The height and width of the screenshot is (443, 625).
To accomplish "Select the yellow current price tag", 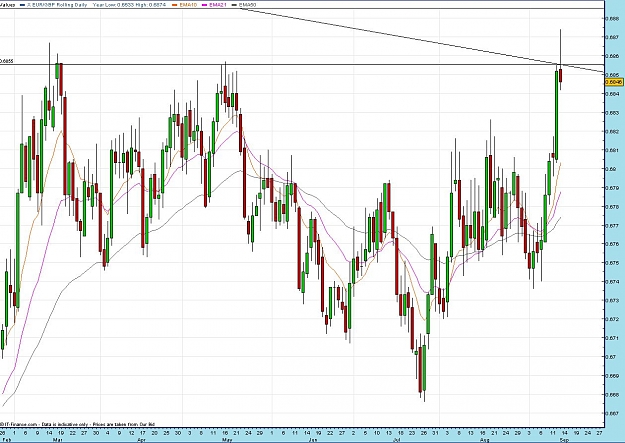I will click(x=614, y=82).
